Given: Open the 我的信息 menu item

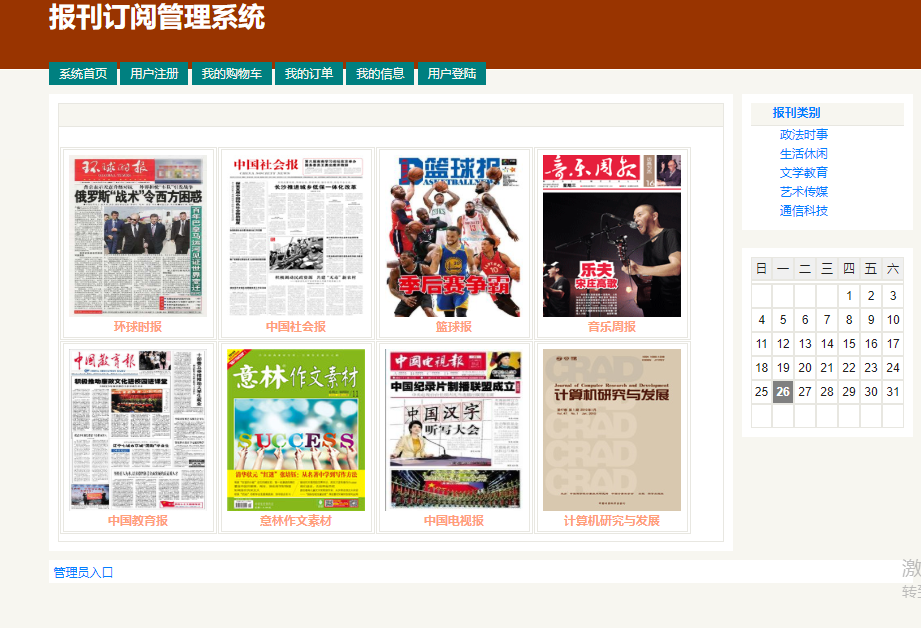Looking at the screenshot, I should point(380,73).
